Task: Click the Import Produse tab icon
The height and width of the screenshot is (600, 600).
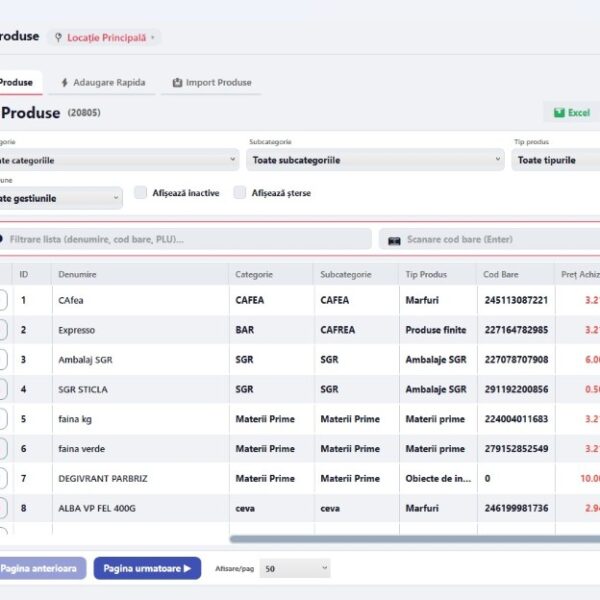Action: pos(177,82)
